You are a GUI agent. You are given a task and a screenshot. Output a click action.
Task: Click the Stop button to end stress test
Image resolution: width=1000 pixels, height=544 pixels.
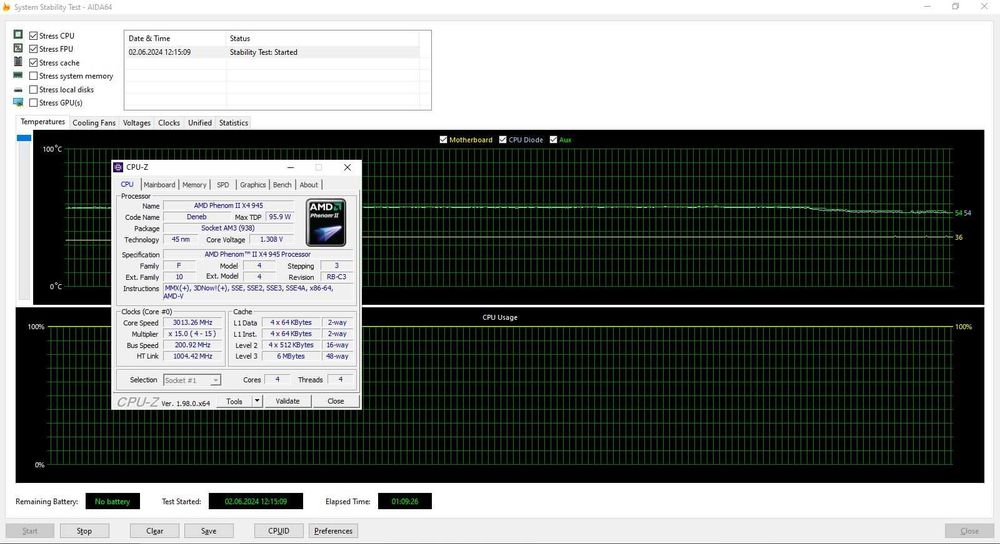[84, 531]
